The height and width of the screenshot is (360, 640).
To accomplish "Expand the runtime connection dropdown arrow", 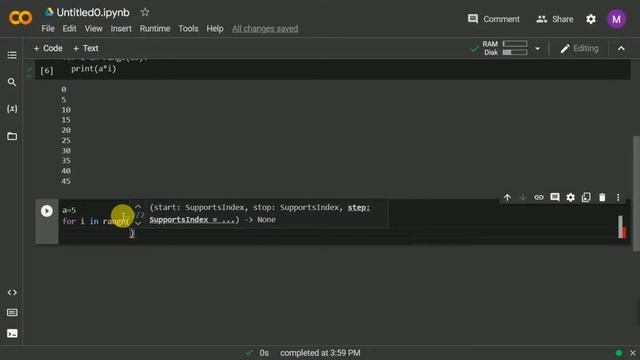I will pos(538,49).
